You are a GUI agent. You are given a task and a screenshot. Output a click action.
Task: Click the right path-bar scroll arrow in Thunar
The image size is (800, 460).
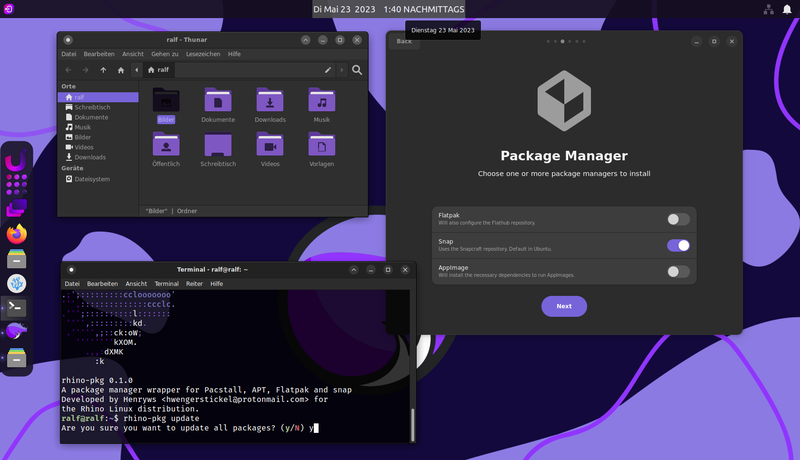pyautogui.click(x=342, y=70)
